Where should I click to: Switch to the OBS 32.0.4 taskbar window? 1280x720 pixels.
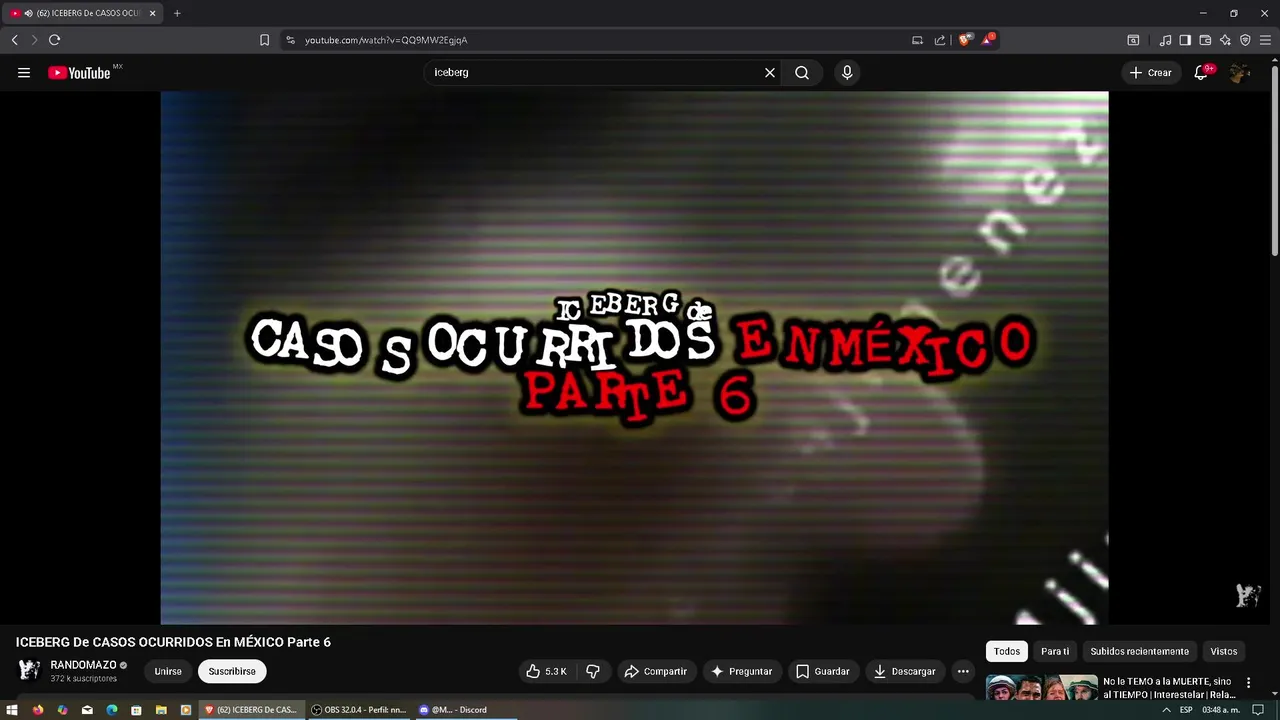(x=359, y=710)
